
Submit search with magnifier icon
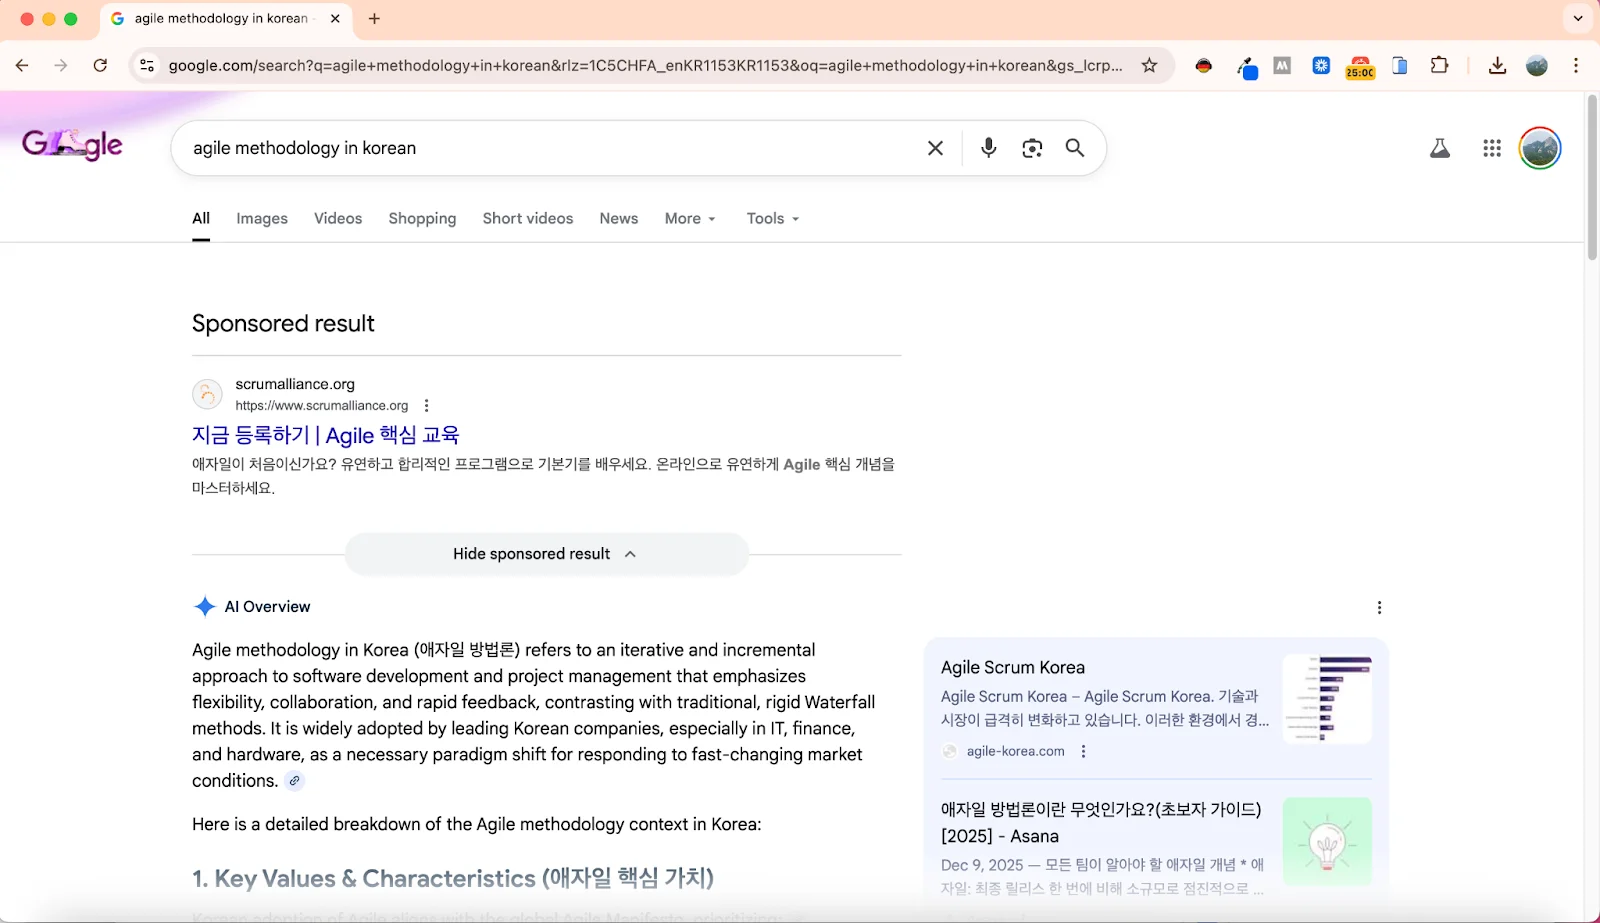[x=1075, y=148]
